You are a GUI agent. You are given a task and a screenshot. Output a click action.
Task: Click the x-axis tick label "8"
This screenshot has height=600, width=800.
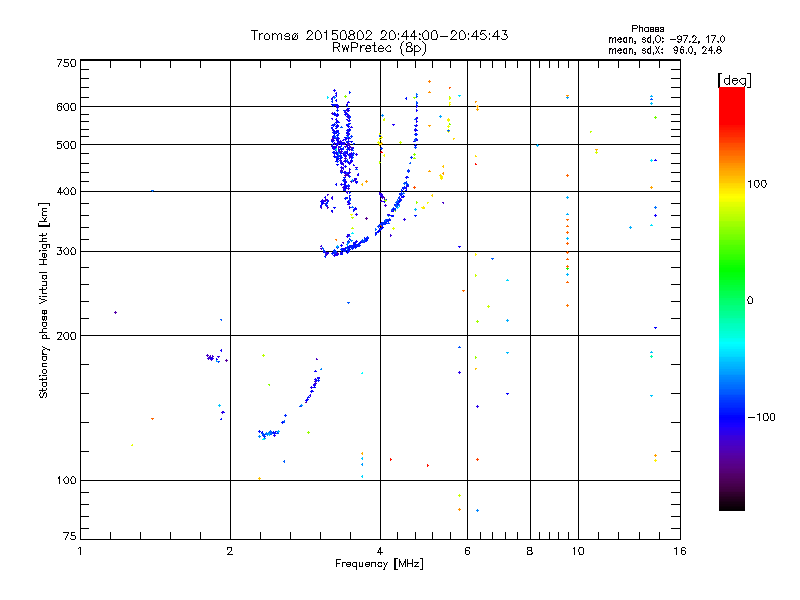click(x=530, y=551)
